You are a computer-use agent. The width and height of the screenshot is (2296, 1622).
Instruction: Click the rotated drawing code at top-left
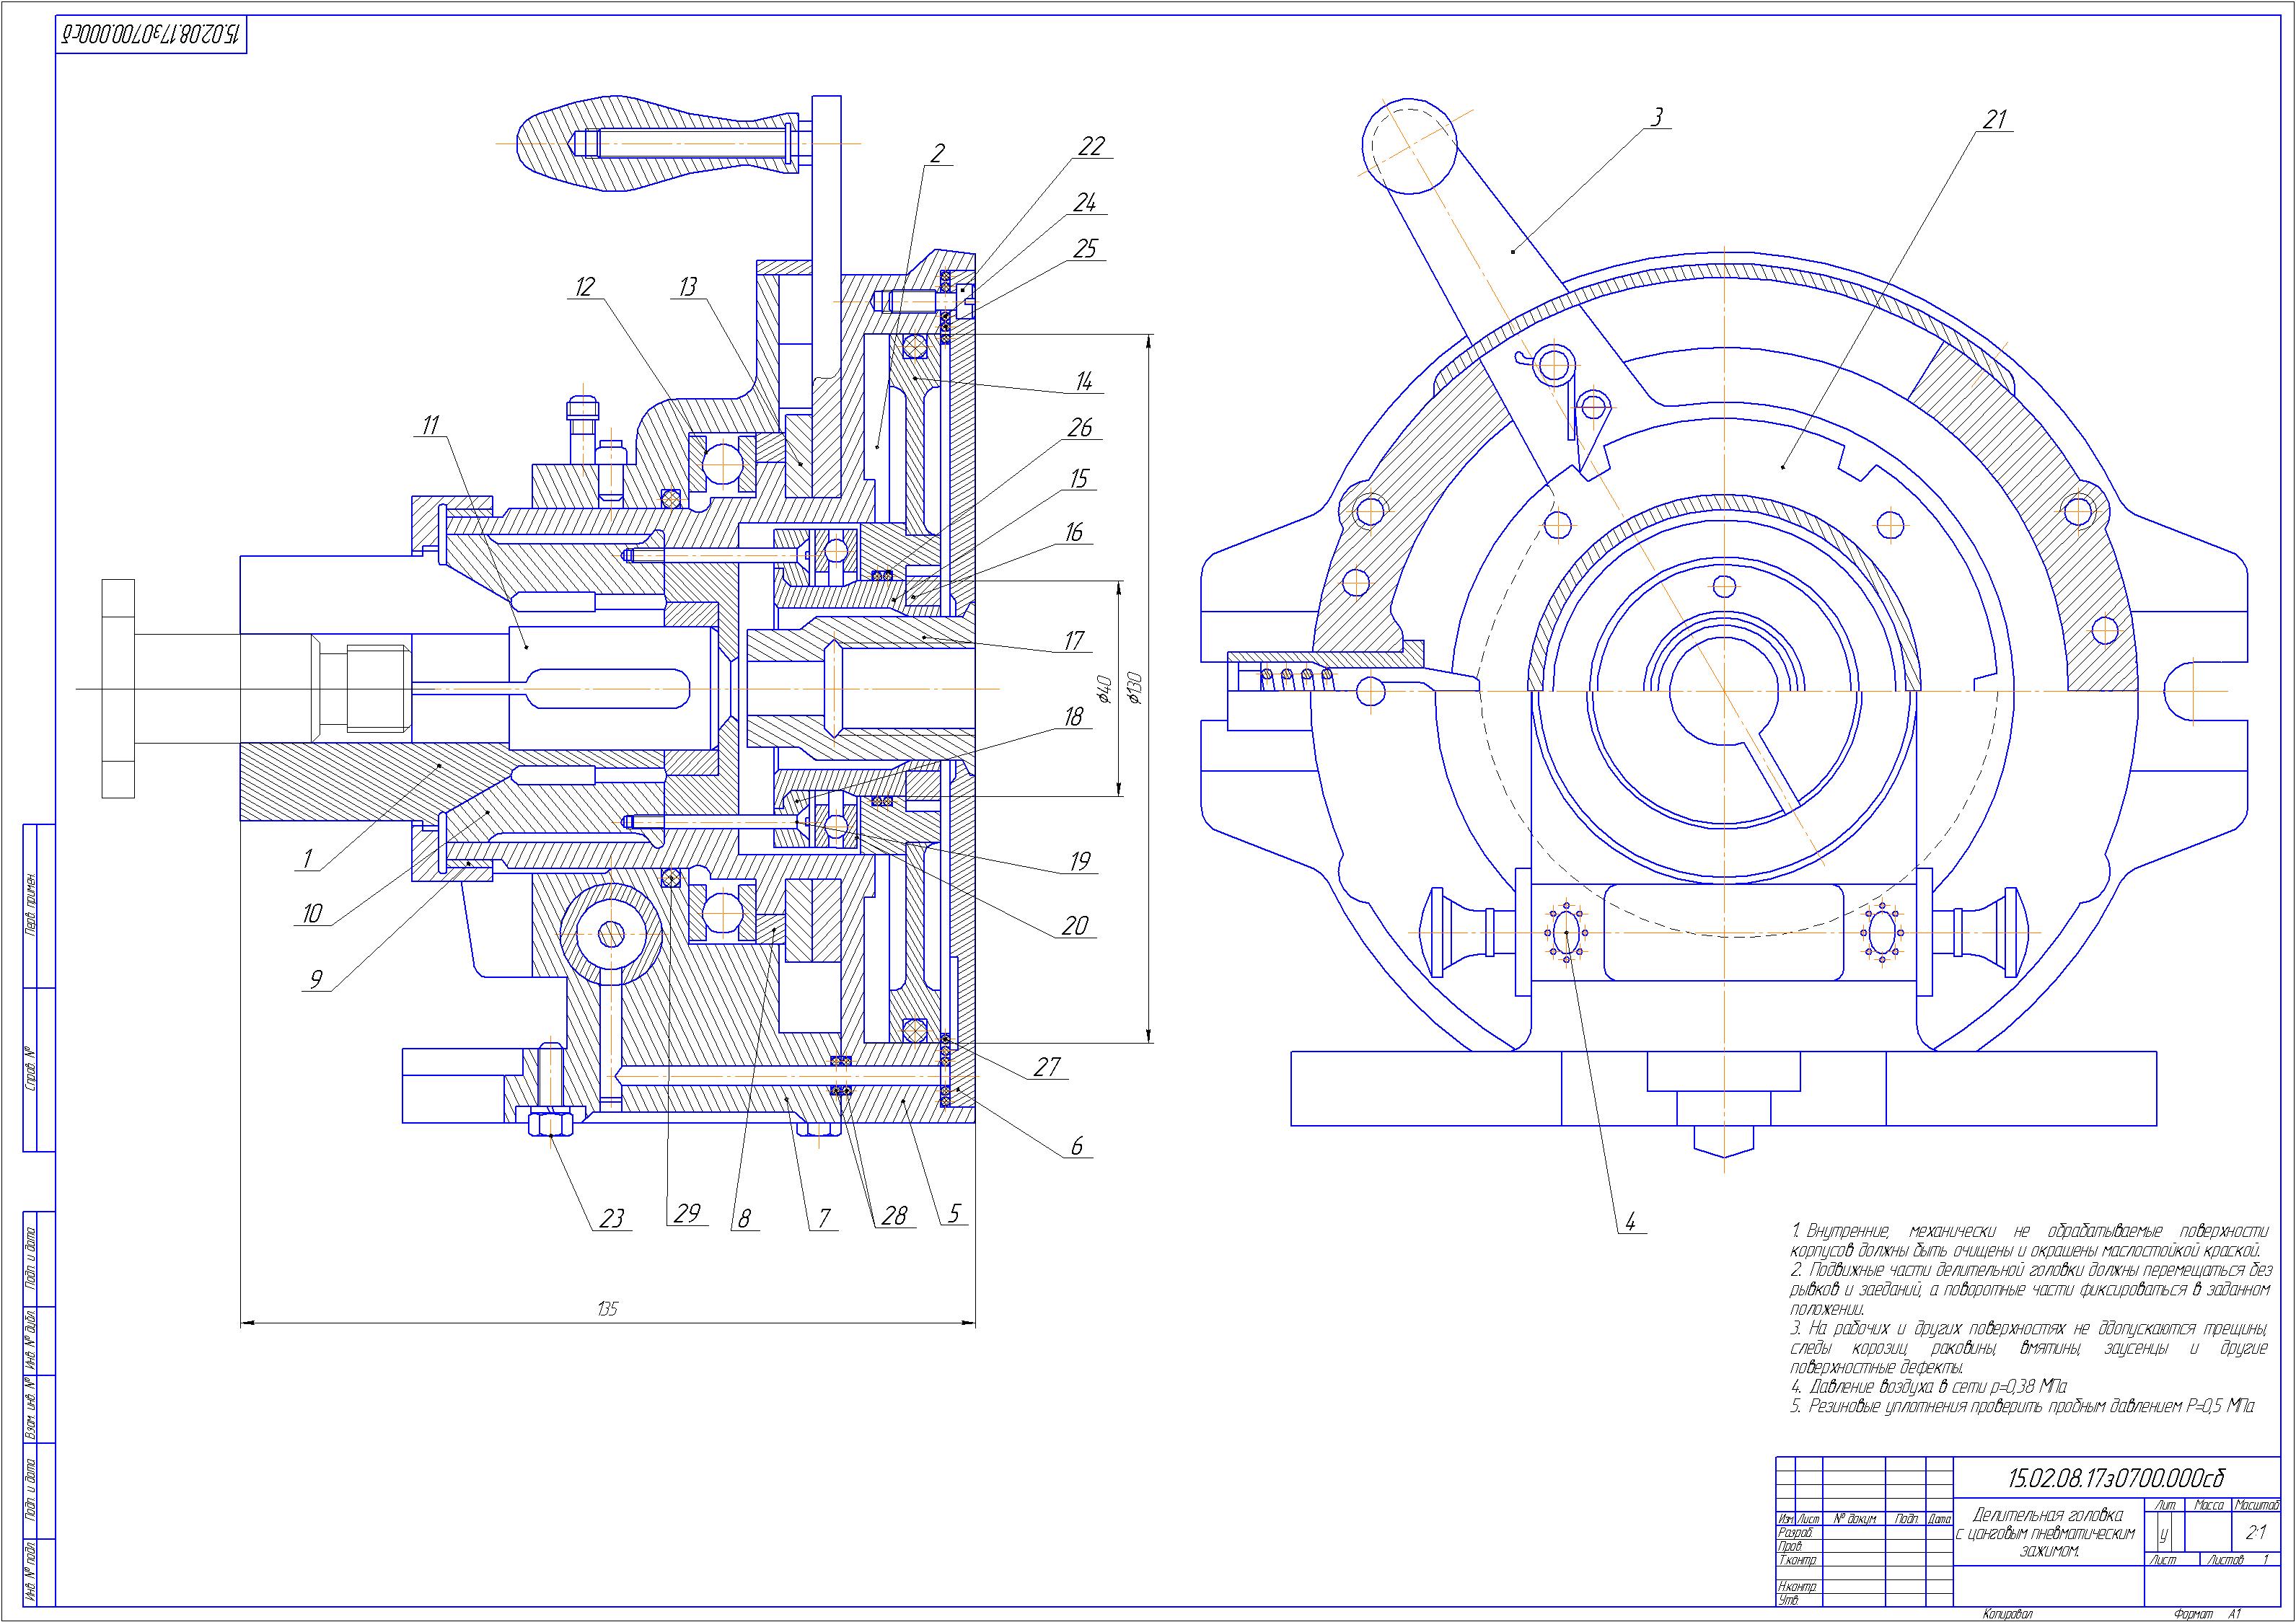coord(150,35)
